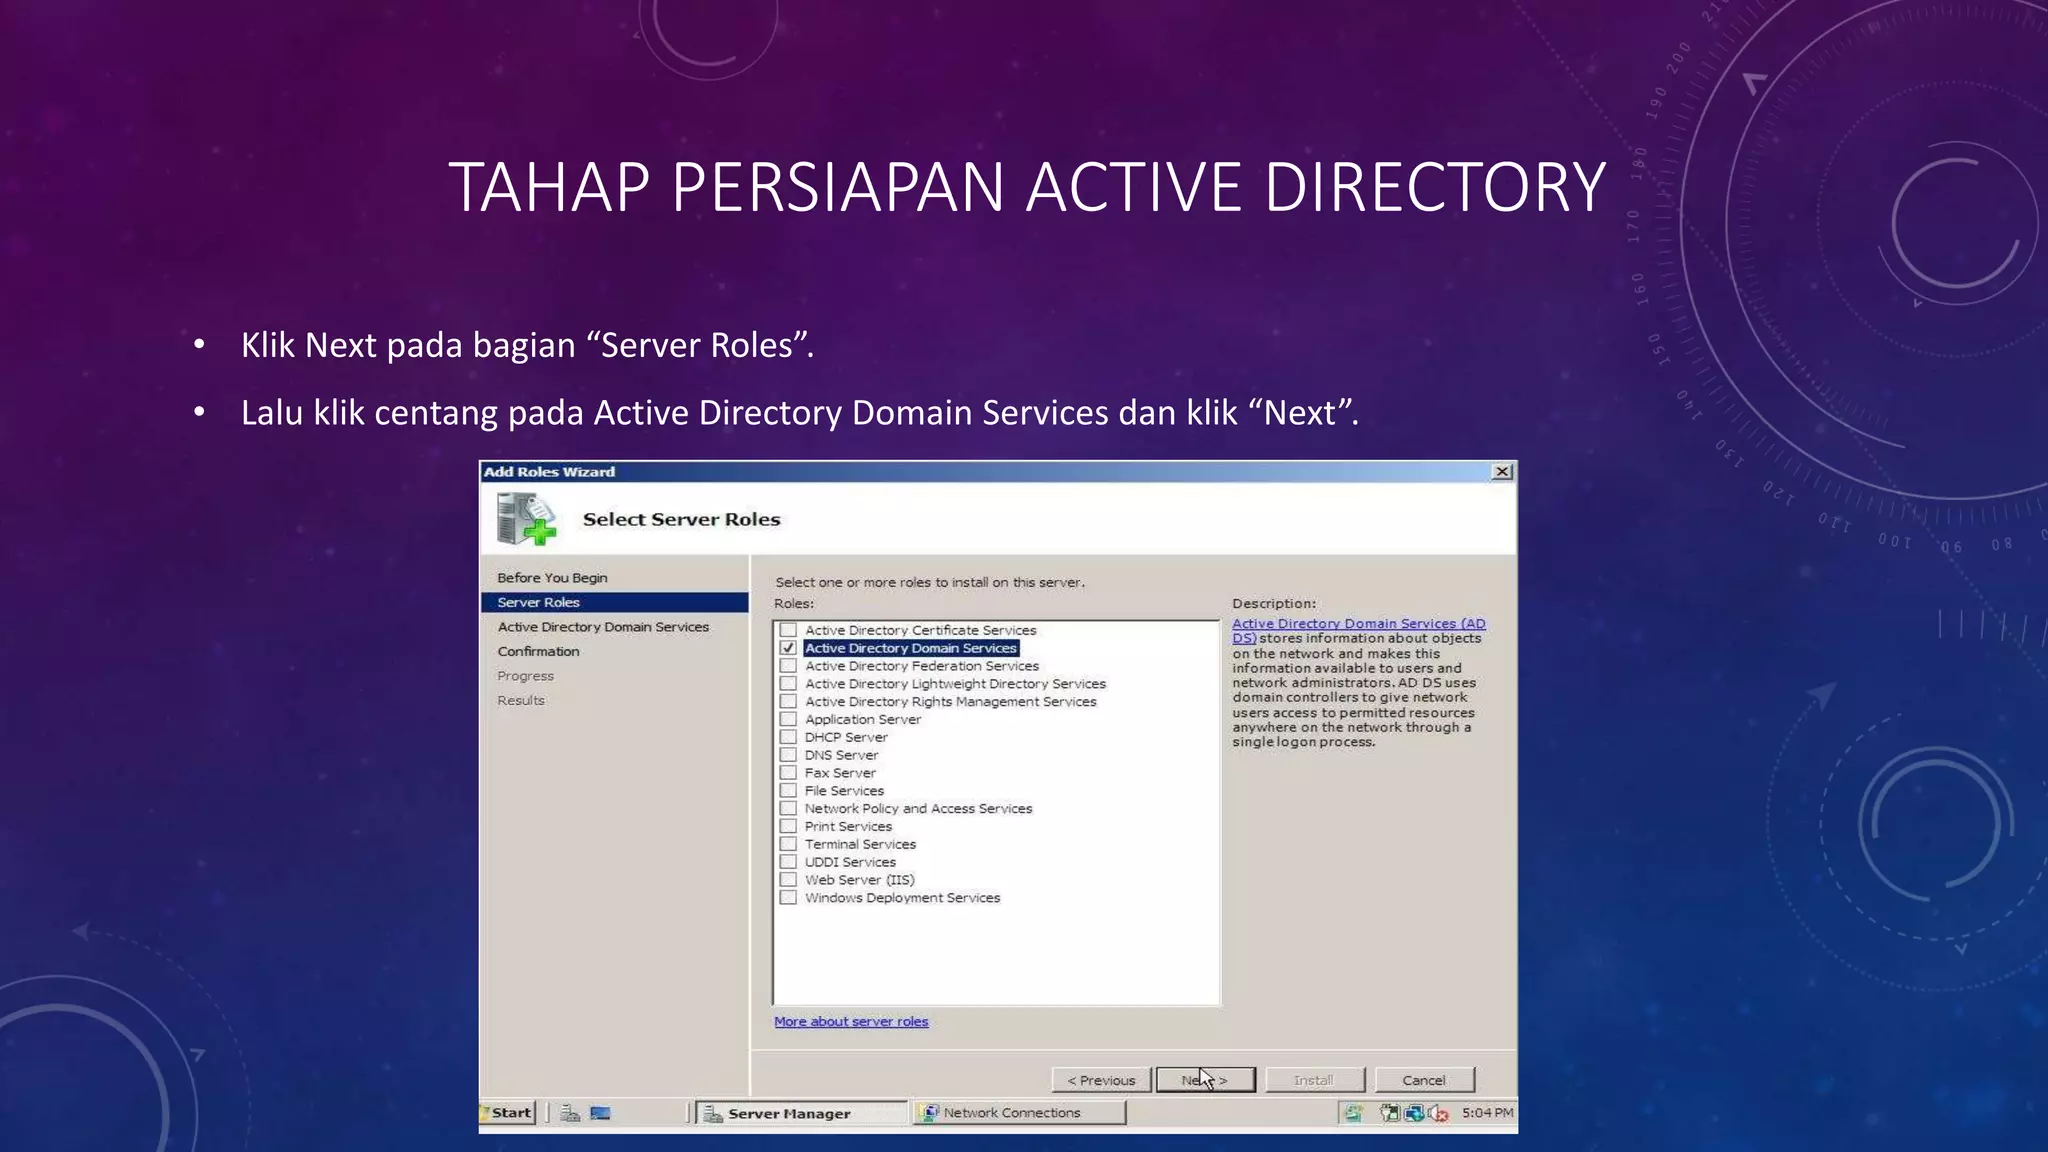Screen dimensions: 2048x1152
Task: Click Show Desktop quick launch icon
Action: tap(600, 1113)
